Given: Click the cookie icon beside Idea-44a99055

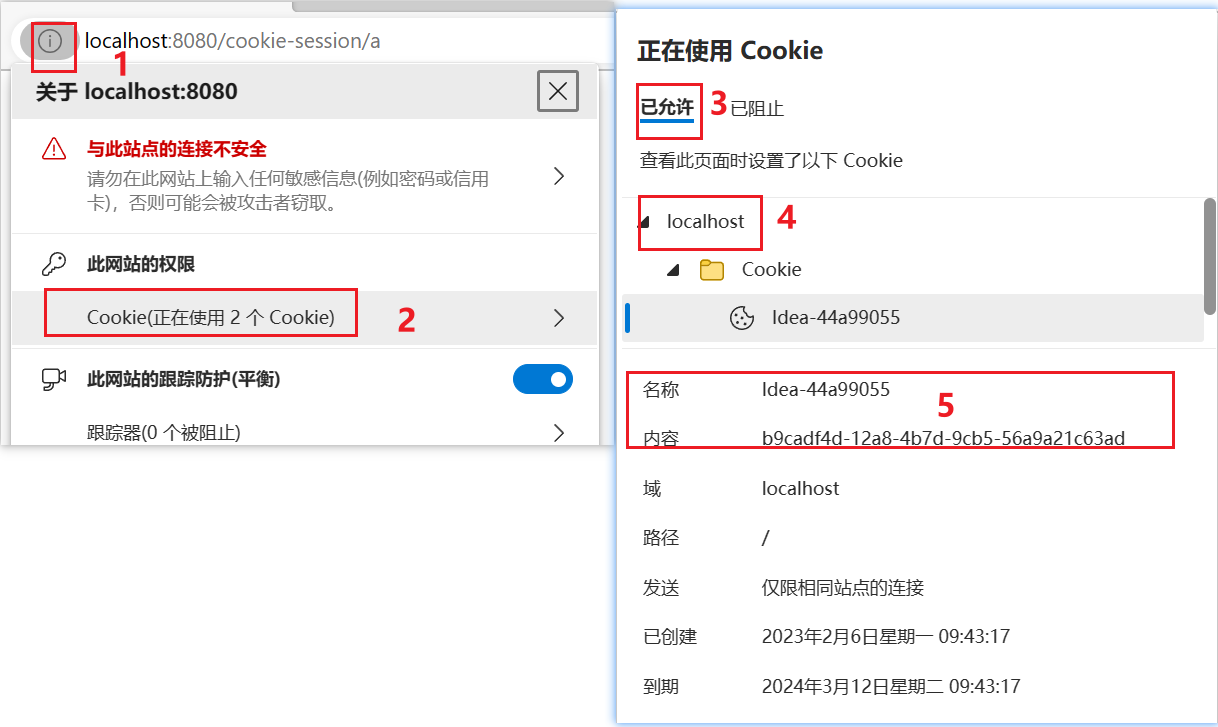Looking at the screenshot, I should pos(742,318).
